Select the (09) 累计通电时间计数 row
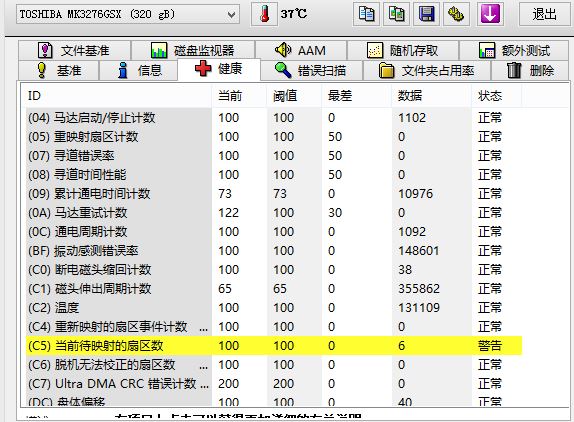Viewport: 574px width, 422px height. coord(274,194)
